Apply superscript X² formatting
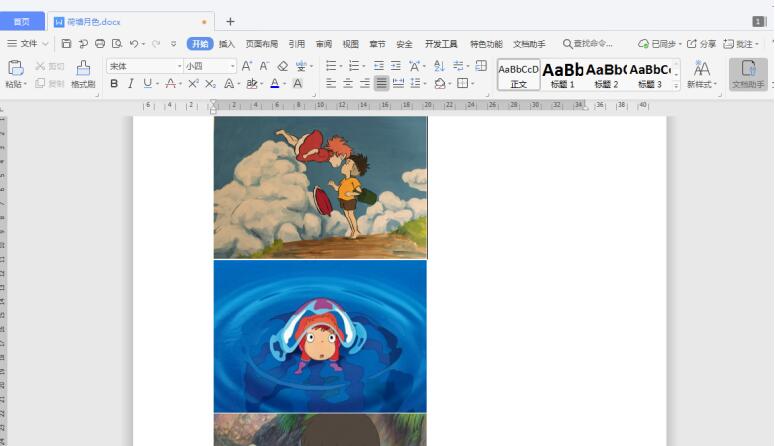 pyautogui.click(x=193, y=84)
